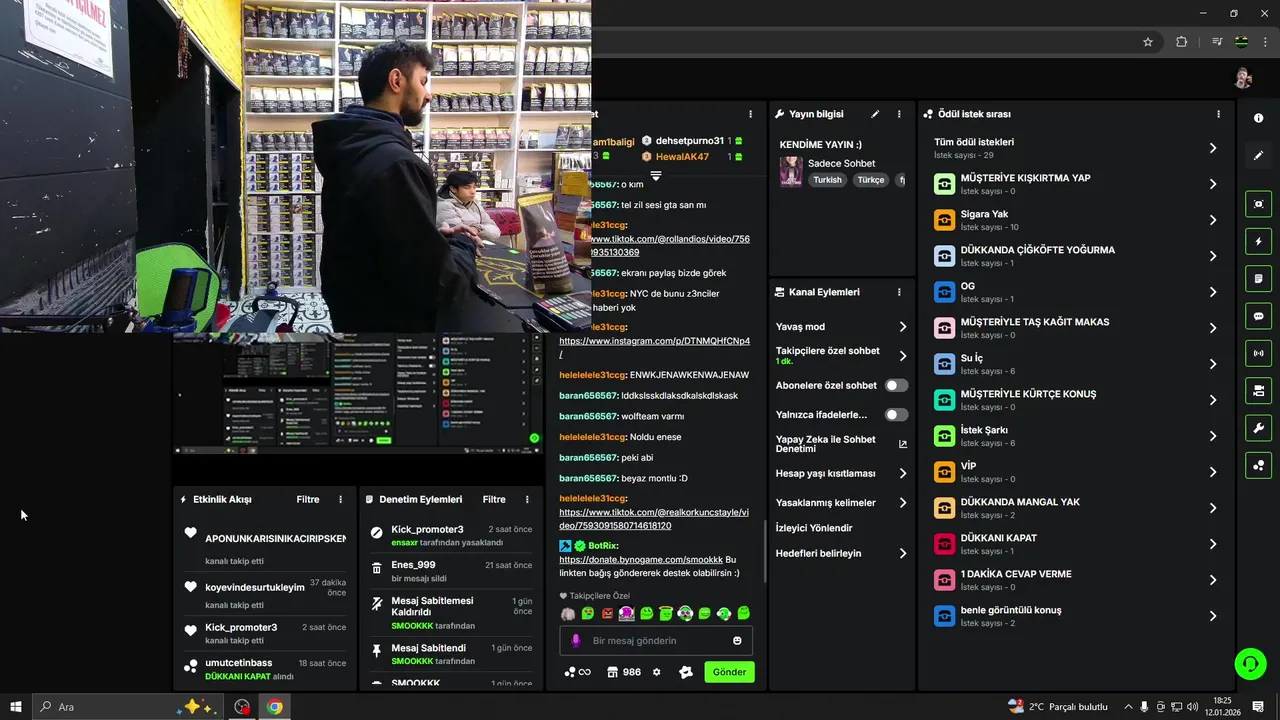
Task: Toggle the stream preview widget icon
Action: coord(1258,204)
